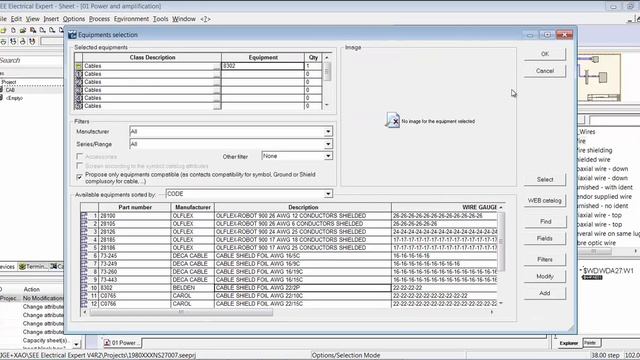Click the Terminals tab green icon

coord(22,267)
